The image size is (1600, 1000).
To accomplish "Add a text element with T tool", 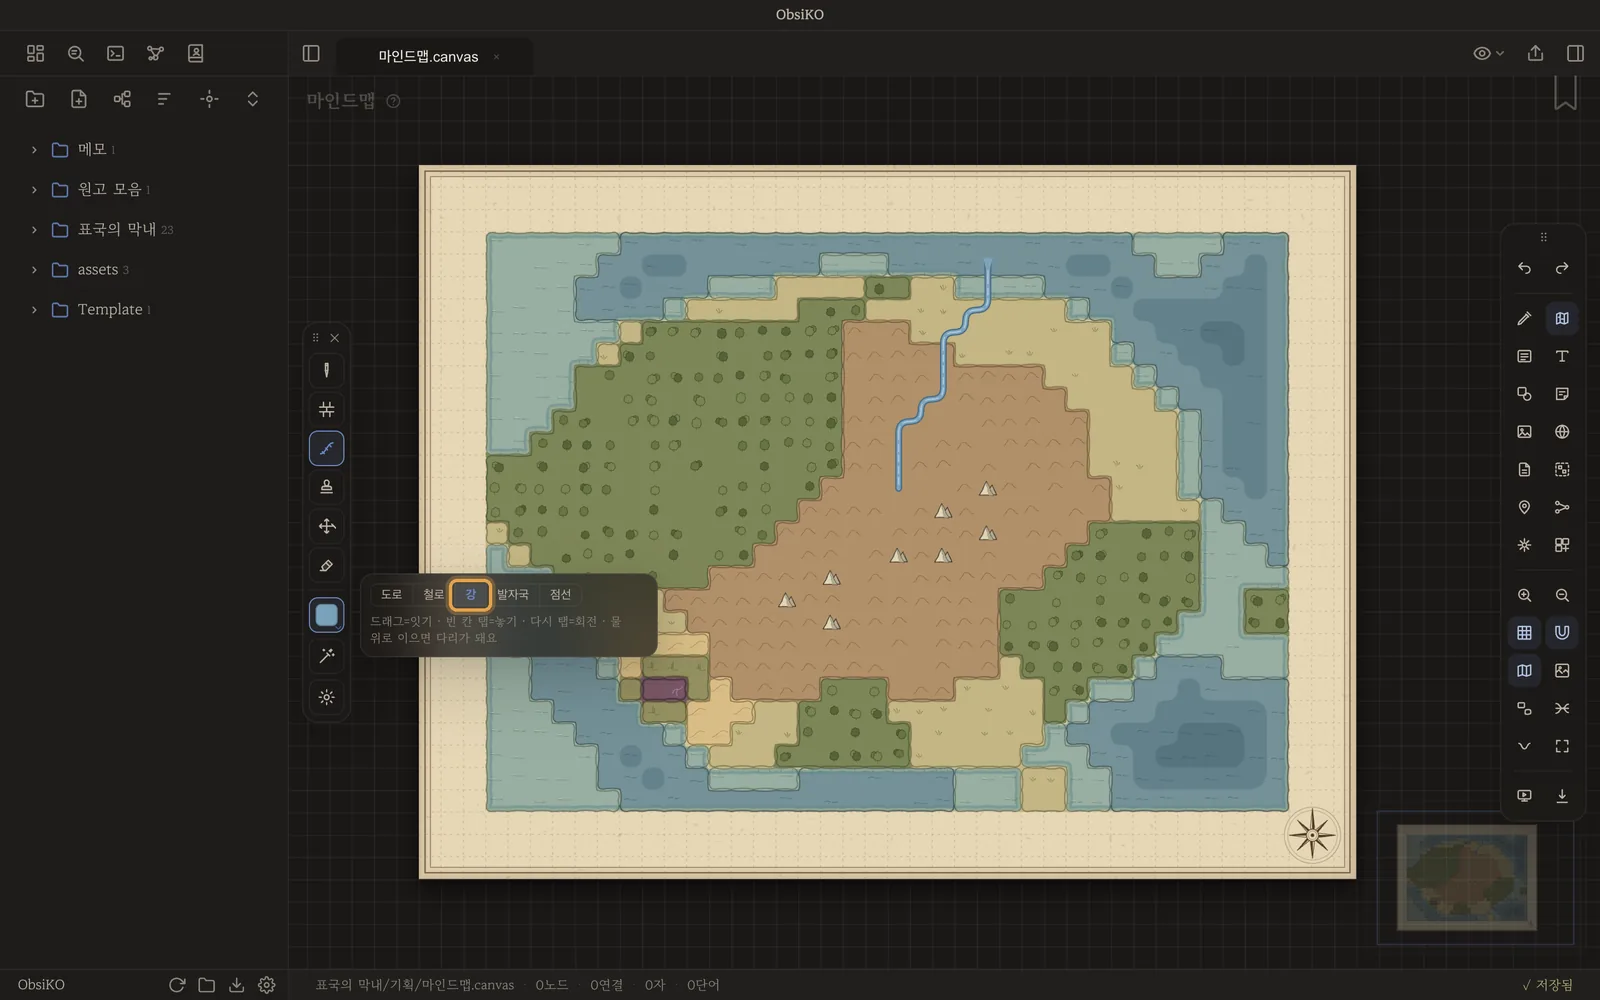I will [1562, 356].
